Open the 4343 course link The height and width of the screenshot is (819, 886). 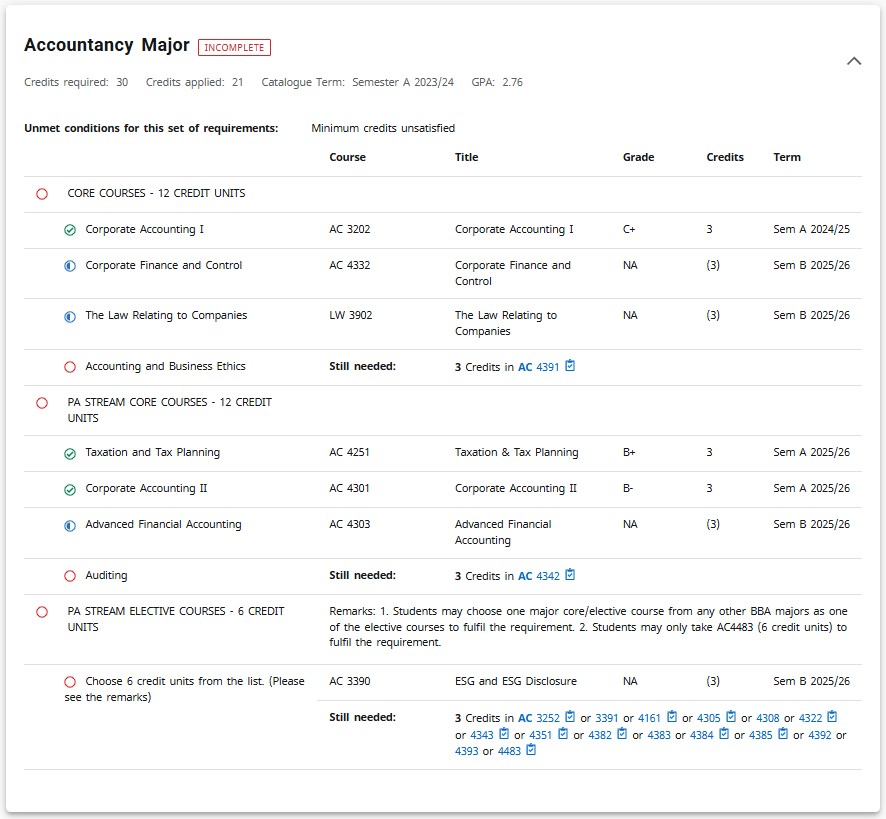482,735
